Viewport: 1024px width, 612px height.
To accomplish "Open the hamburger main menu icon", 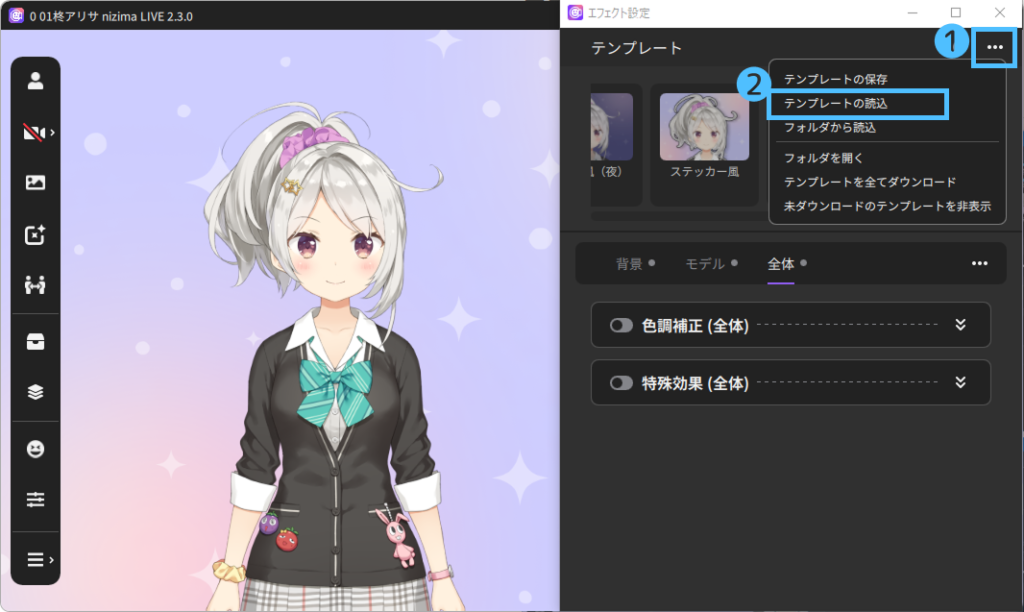I will click(35, 560).
